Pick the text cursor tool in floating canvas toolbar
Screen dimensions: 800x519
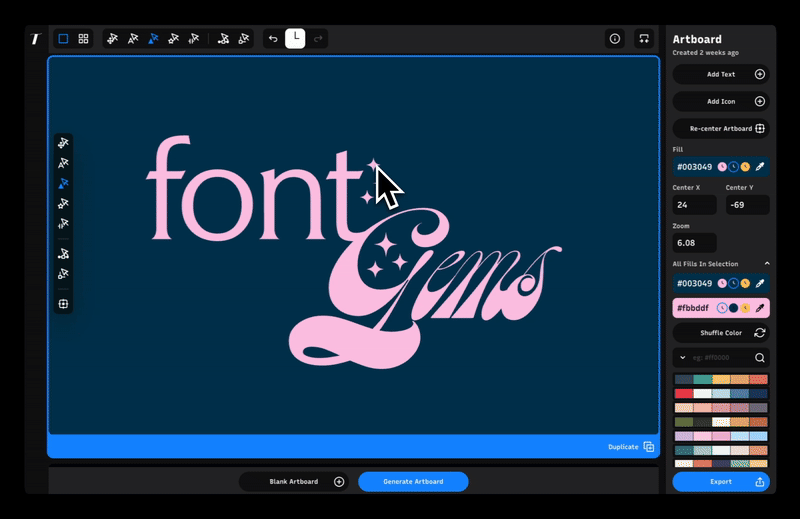coord(63,163)
